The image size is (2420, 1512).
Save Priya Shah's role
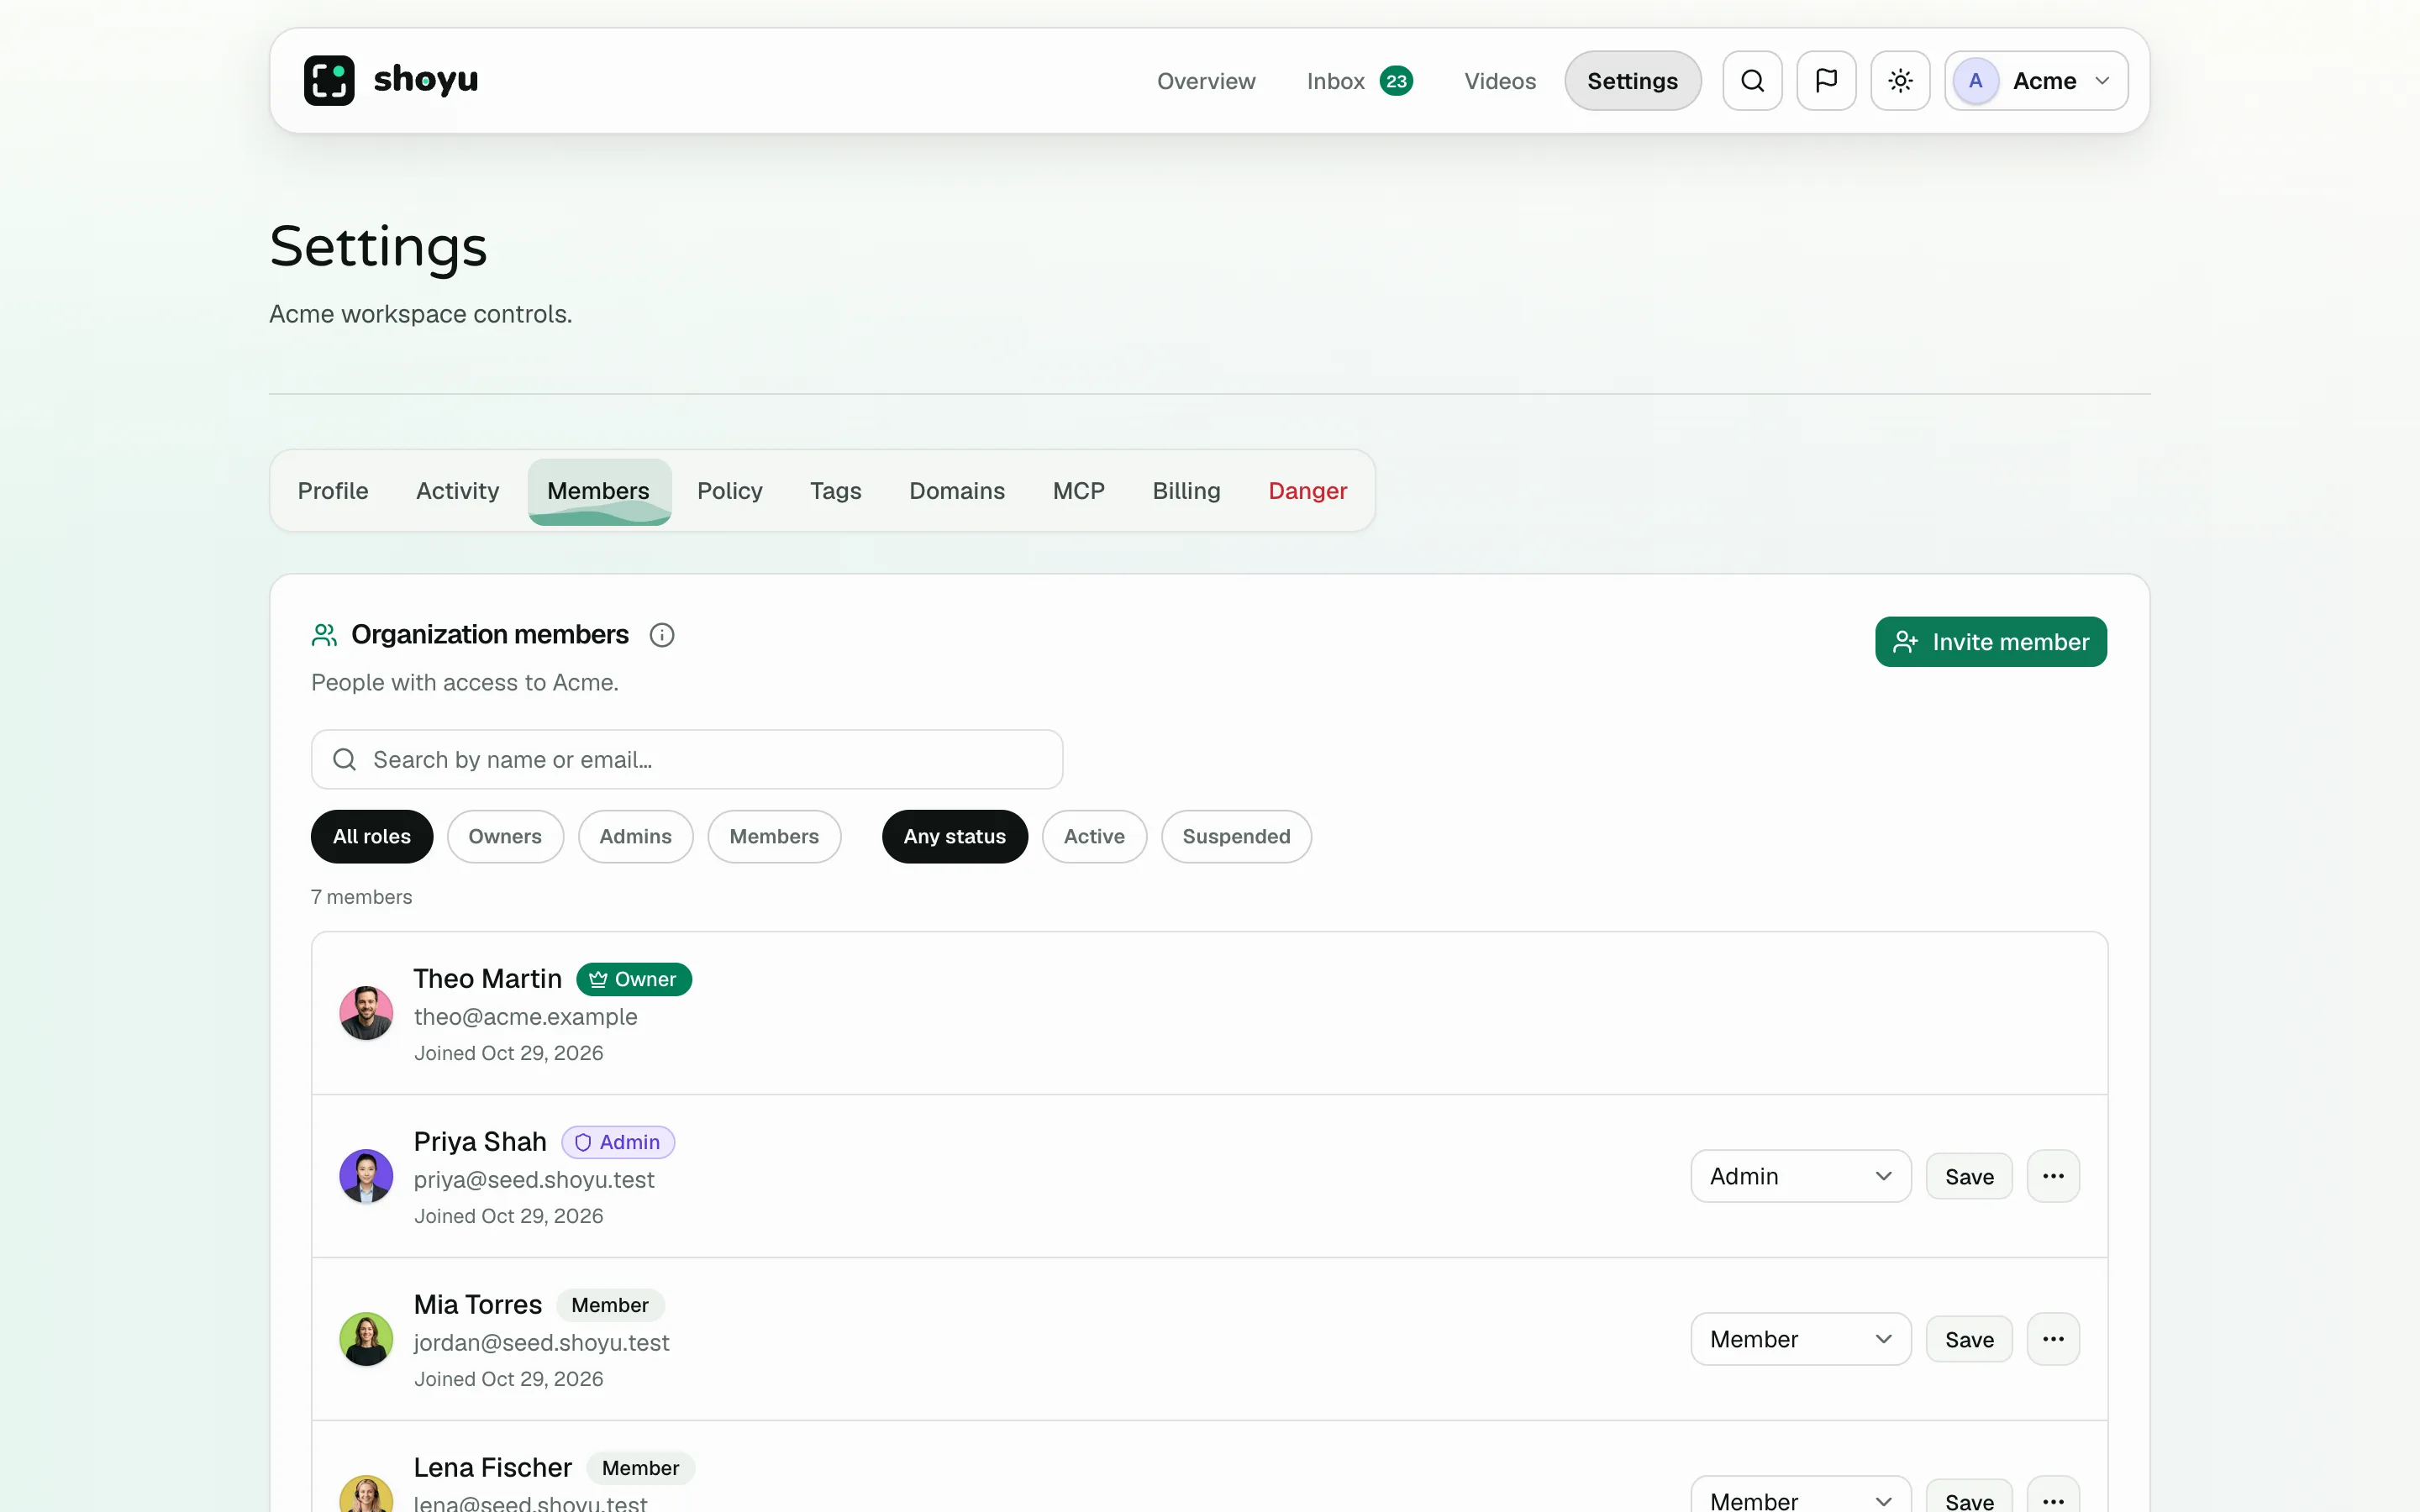1969,1177
